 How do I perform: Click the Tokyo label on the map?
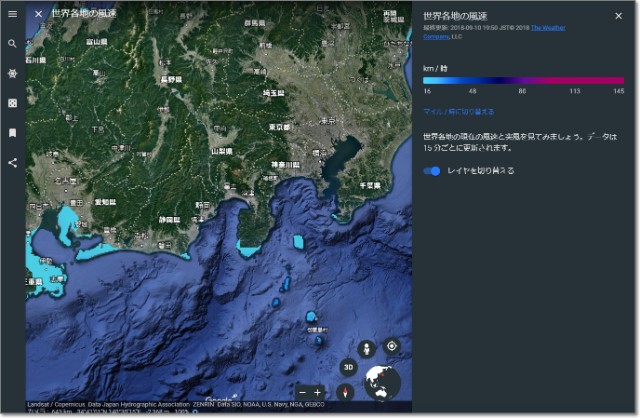coord(279,127)
